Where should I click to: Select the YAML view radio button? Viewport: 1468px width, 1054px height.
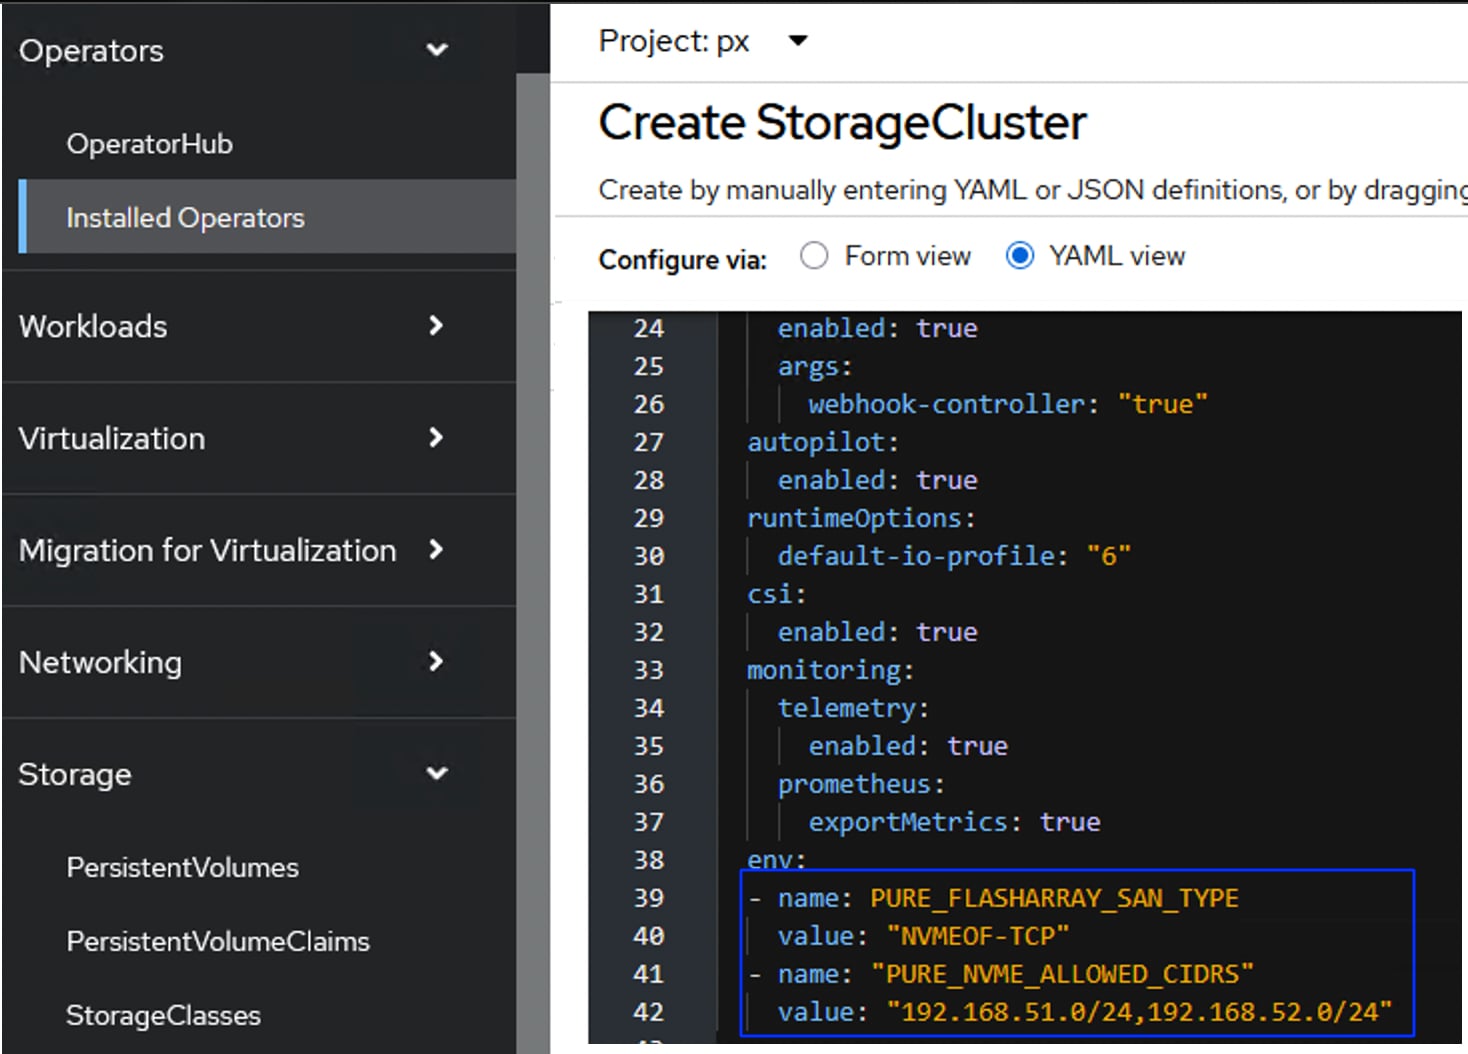coord(1019,257)
